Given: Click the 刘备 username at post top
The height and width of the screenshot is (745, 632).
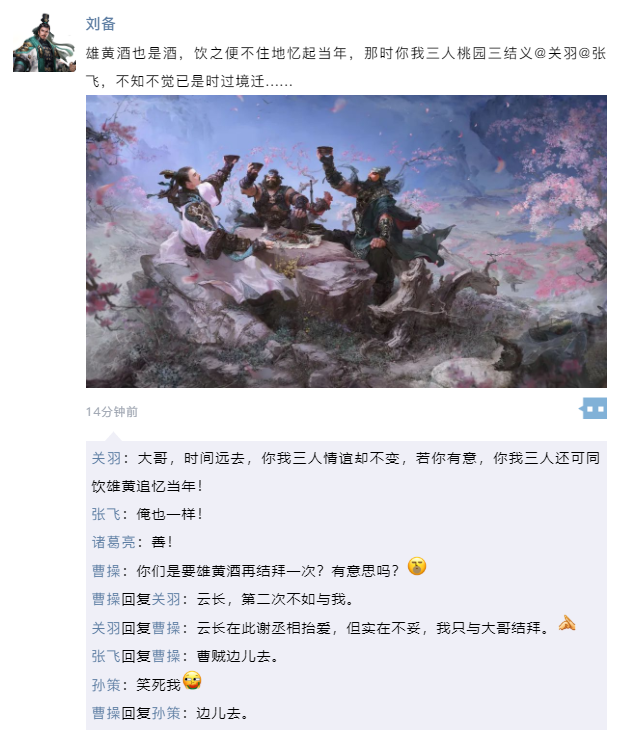Looking at the screenshot, I should [x=100, y=24].
